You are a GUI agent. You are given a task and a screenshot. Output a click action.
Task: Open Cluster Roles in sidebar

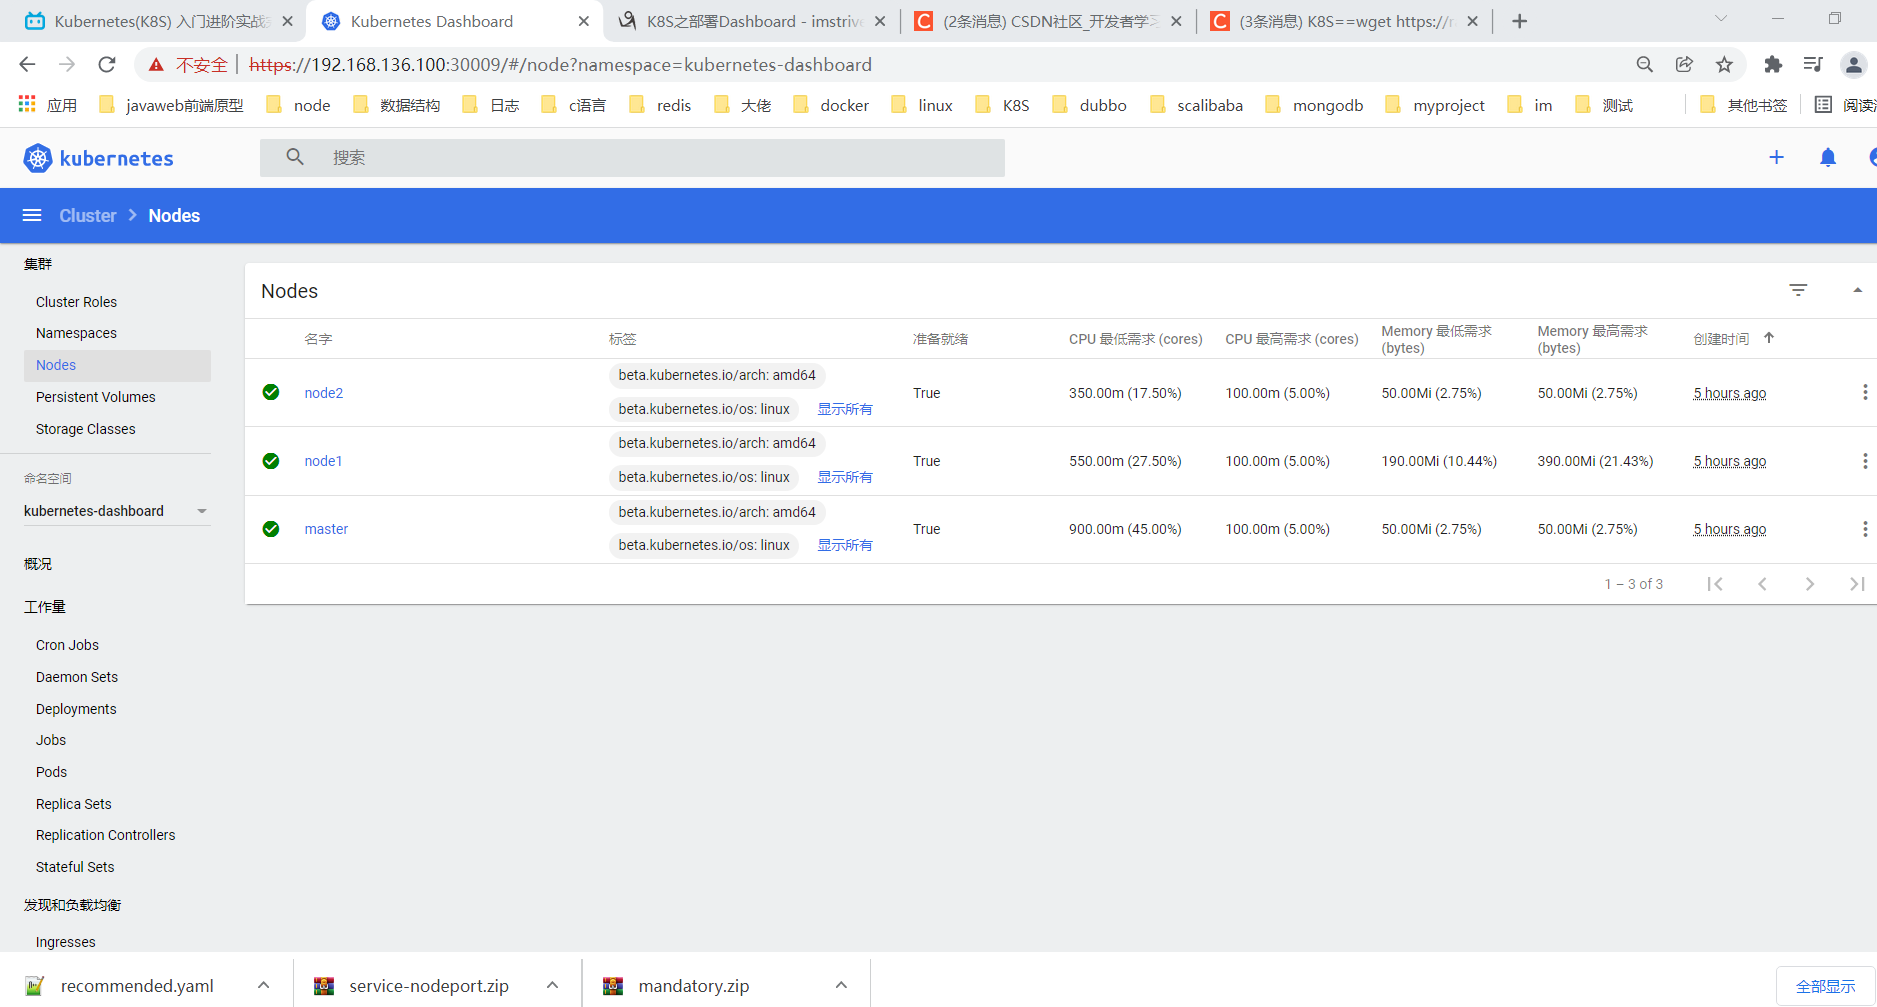point(76,302)
